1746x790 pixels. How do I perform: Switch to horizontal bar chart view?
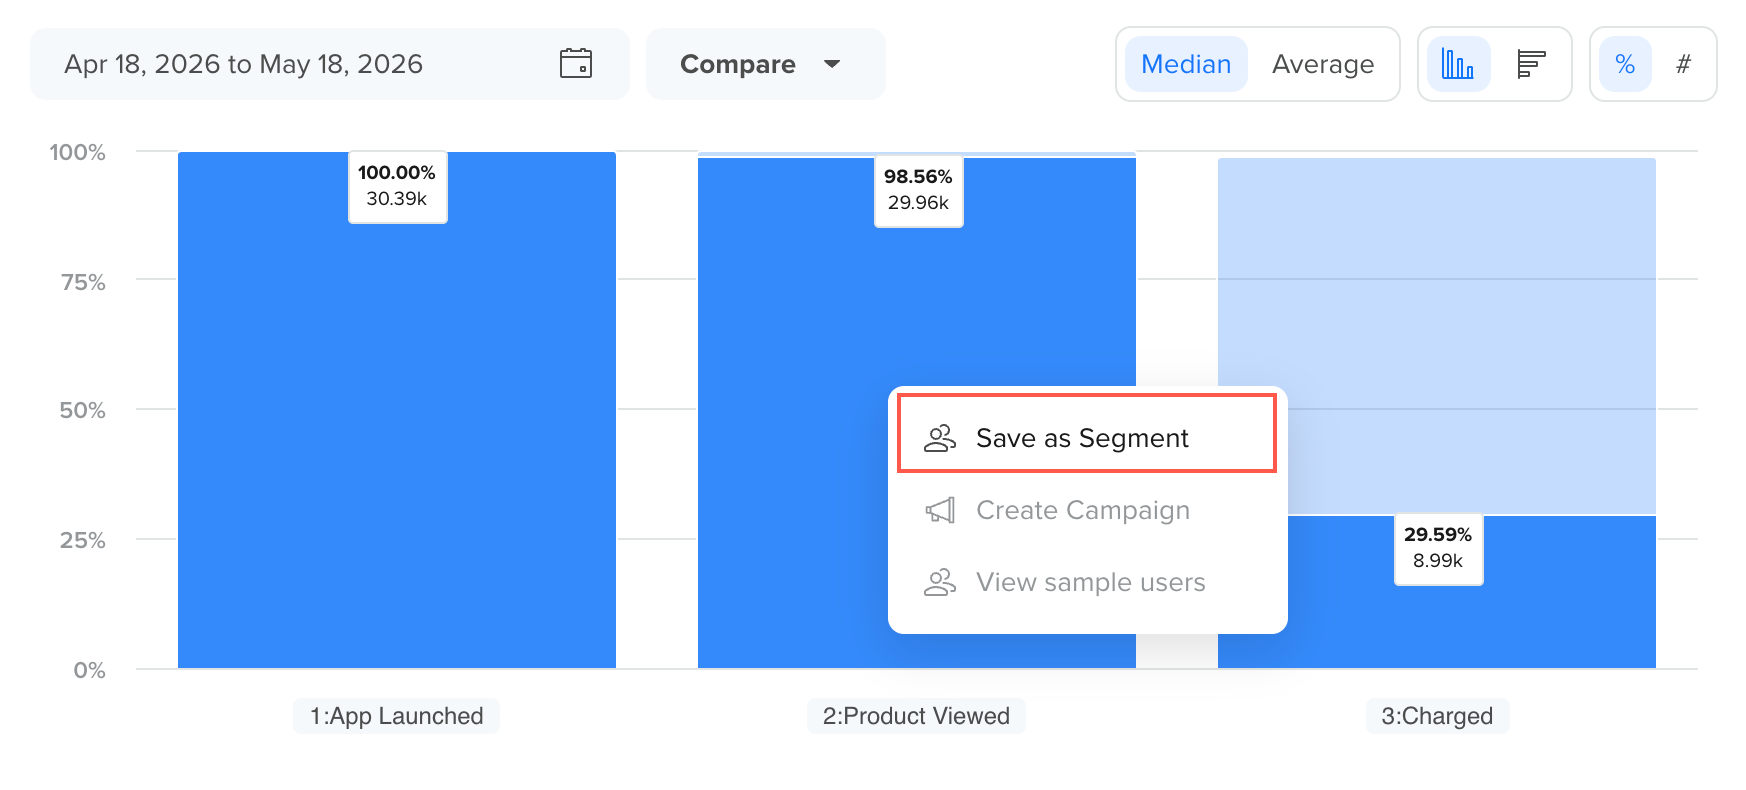(x=1531, y=64)
